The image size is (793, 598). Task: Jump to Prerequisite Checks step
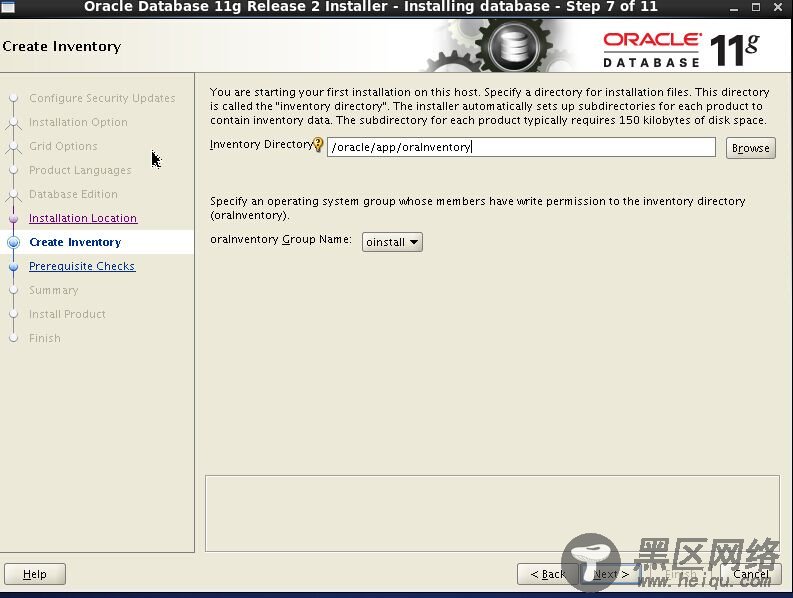coord(82,266)
